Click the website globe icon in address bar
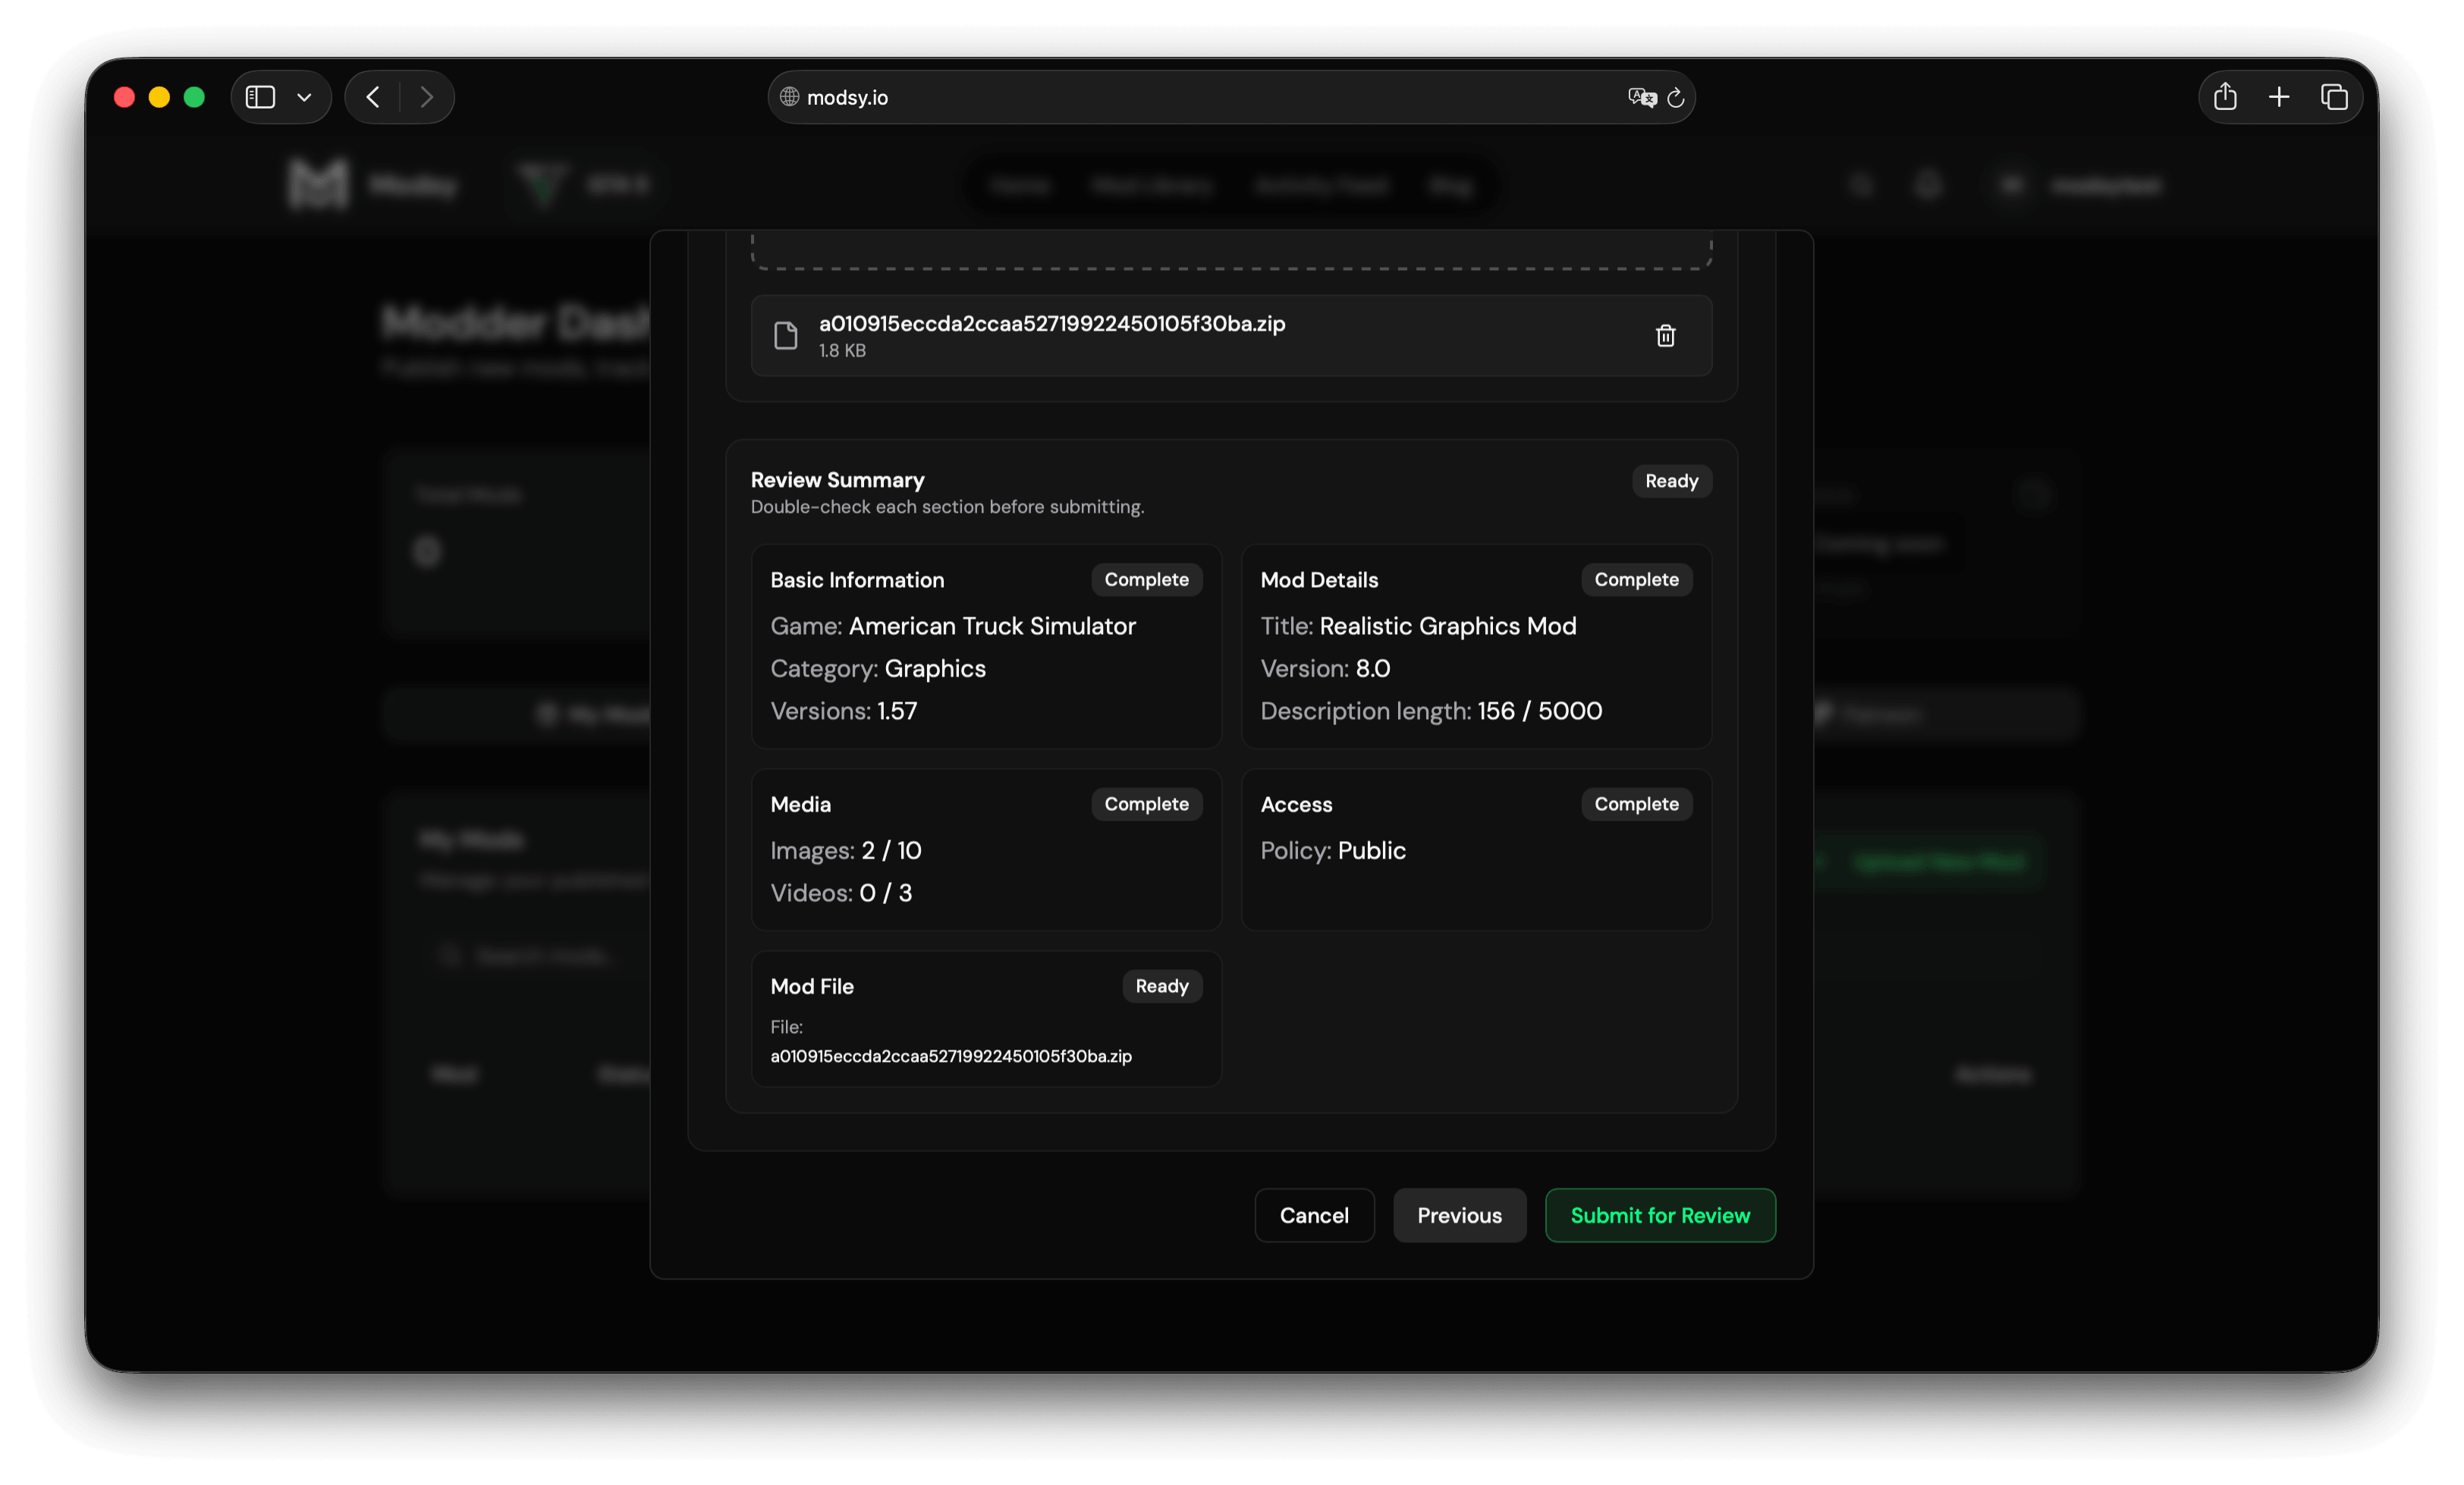 tap(789, 97)
